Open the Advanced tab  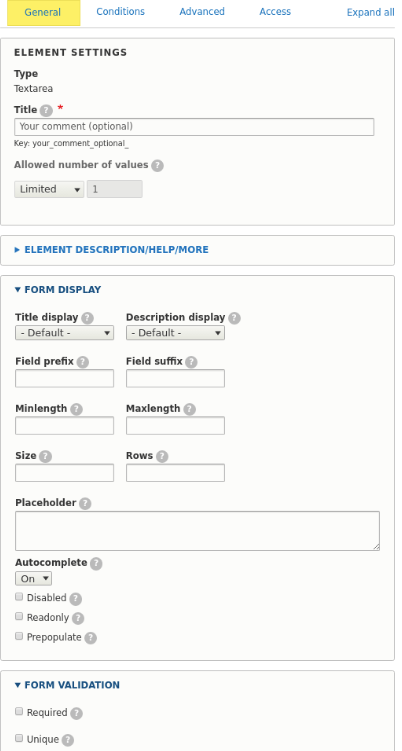[x=202, y=11]
